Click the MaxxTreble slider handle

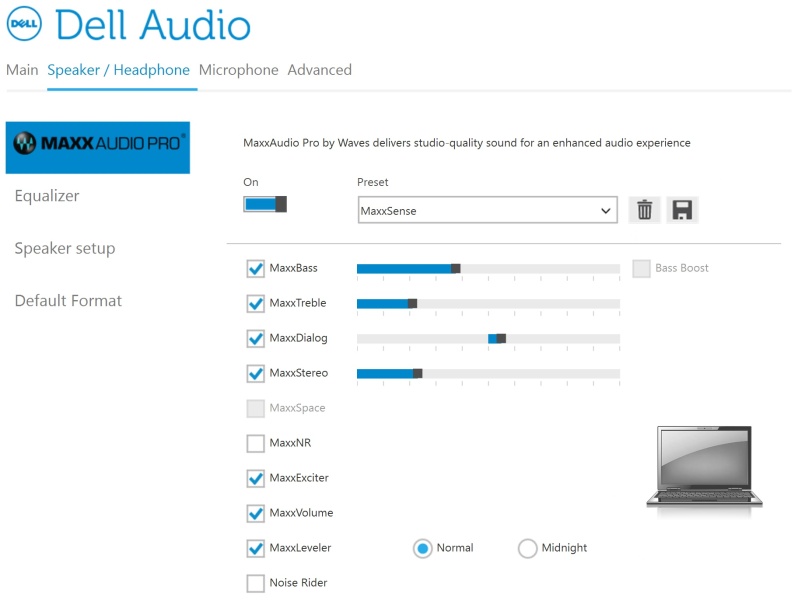click(412, 304)
